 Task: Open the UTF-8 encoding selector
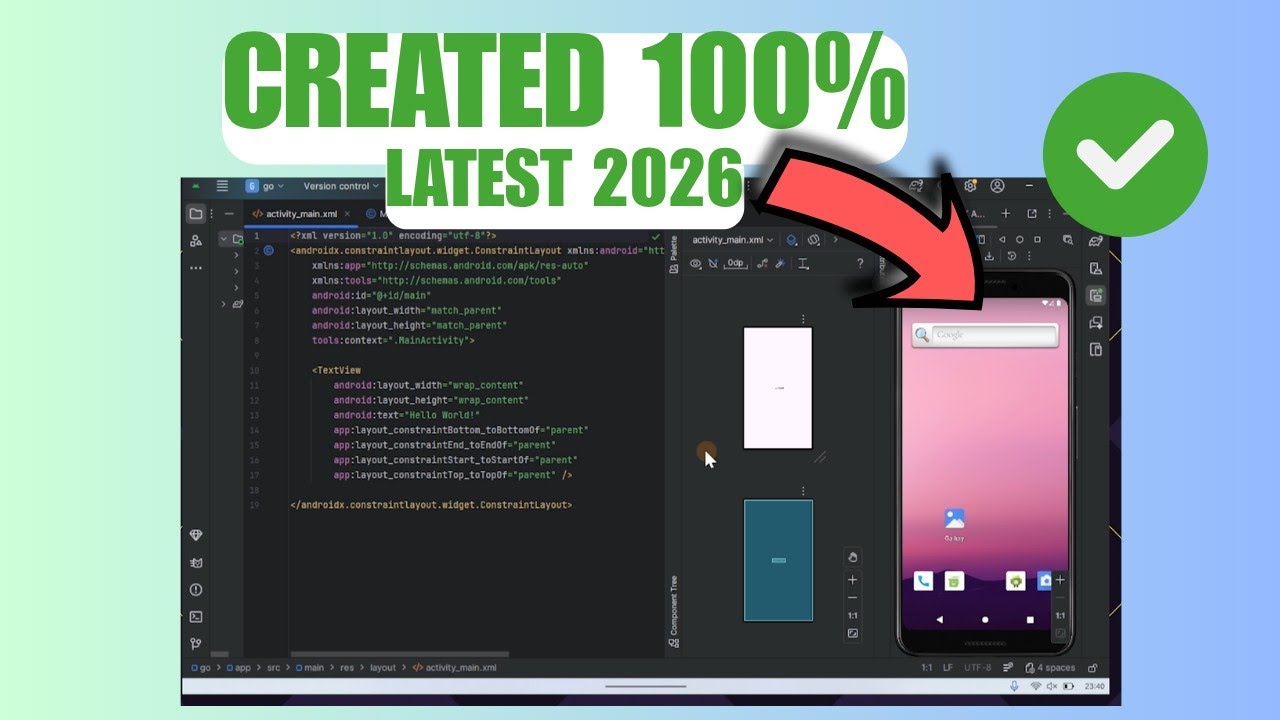(978, 668)
